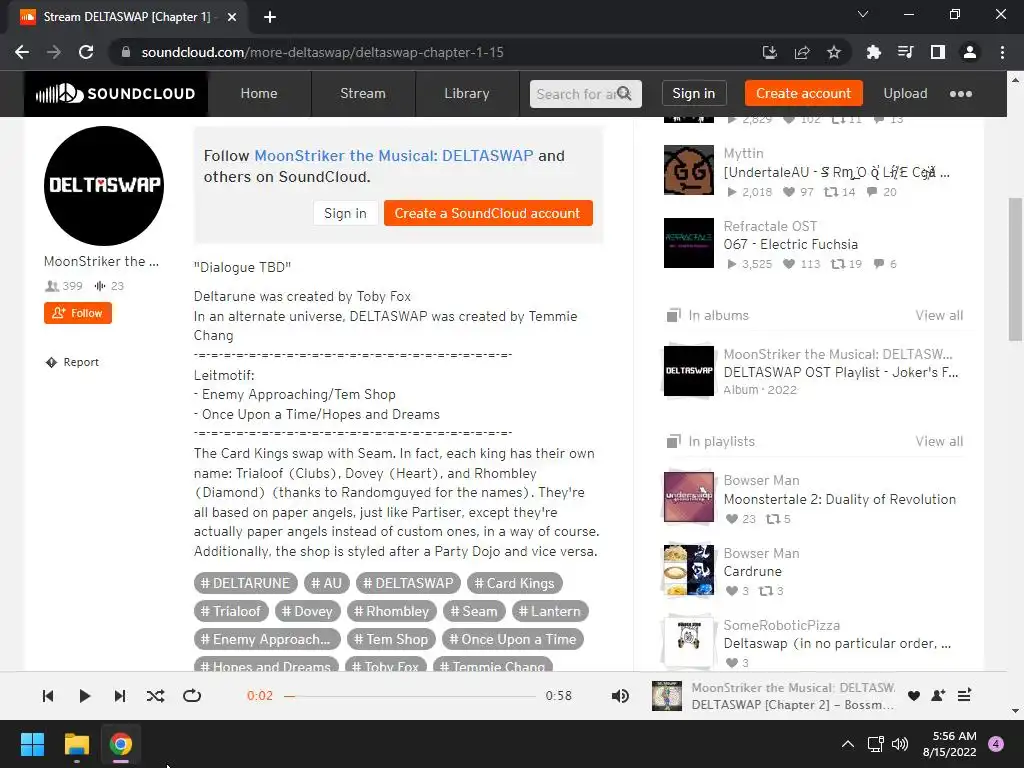Open the 399 followers count
Viewport: 1024px width, 768px height.
coord(64,286)
